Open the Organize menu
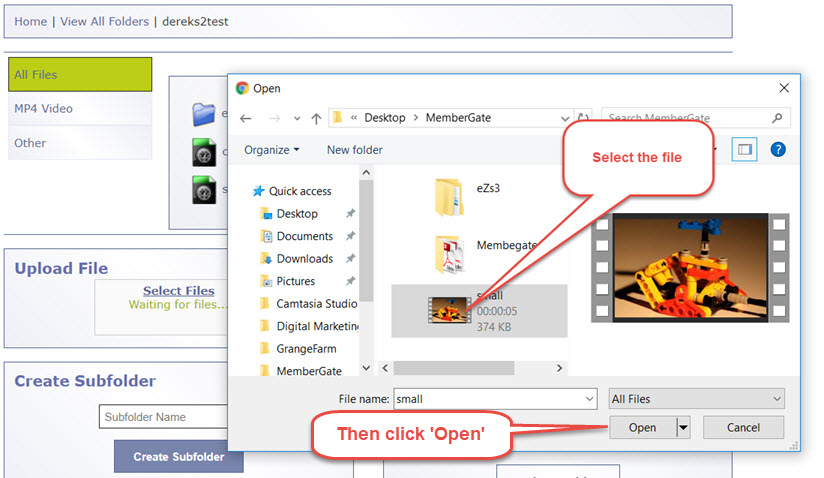Screen dimensions: 824x478 click(x=272, y=150)
